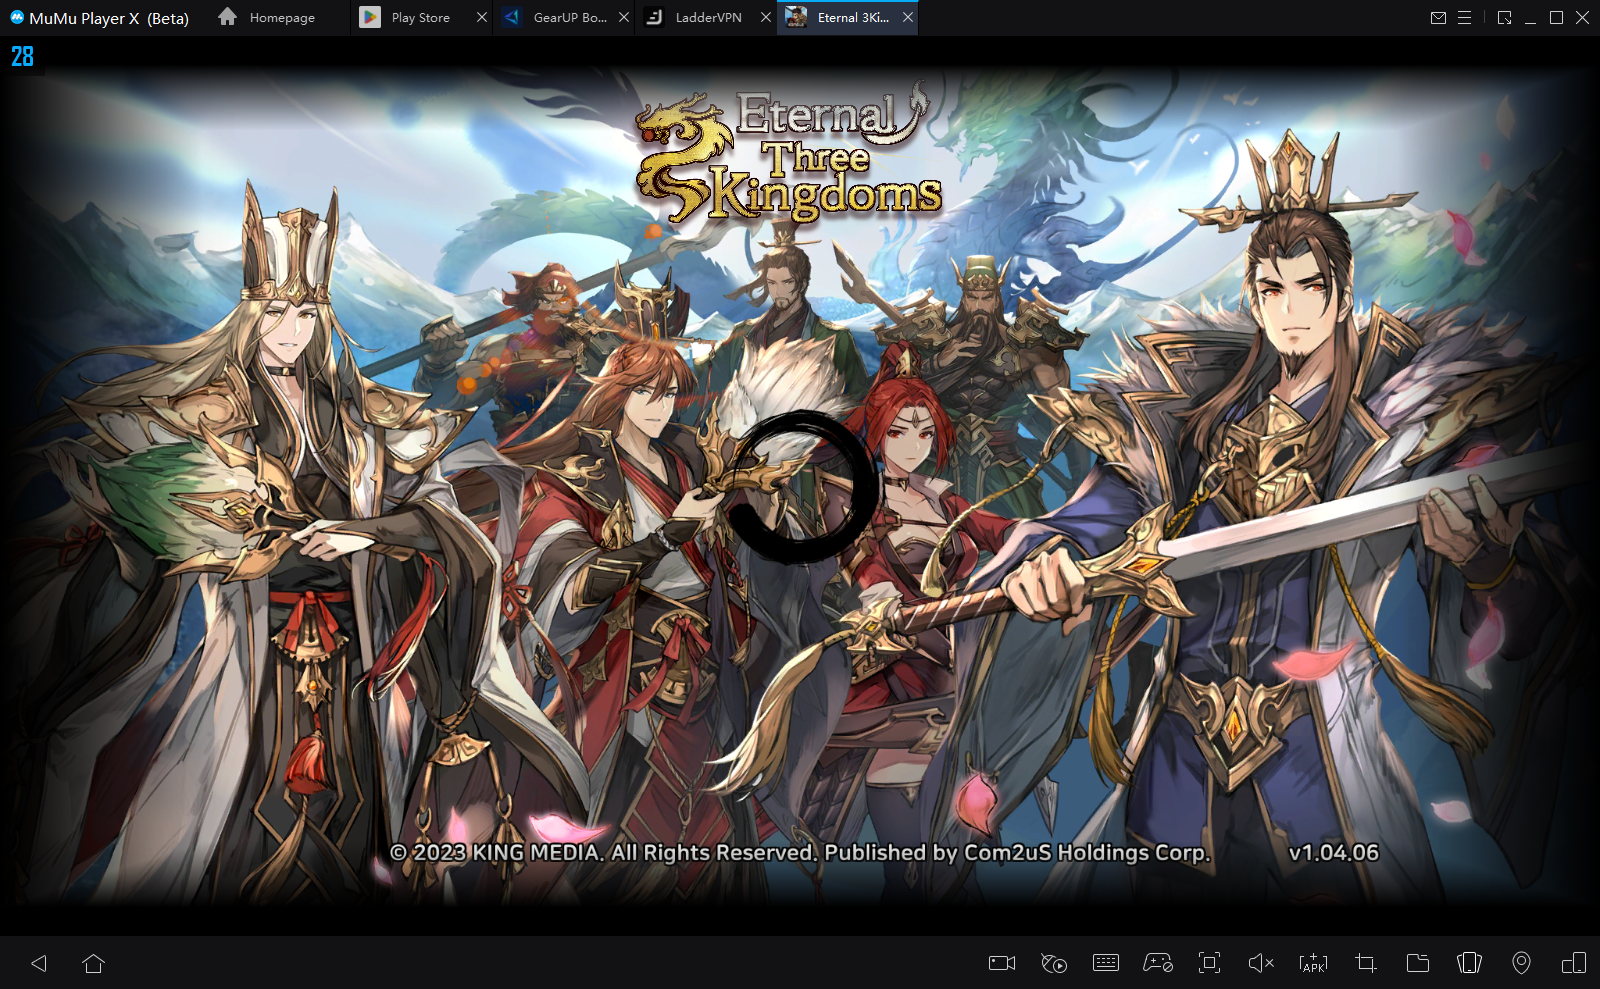This screenshot has width=1600, height=989.
Task: Enter fullscreen mode from bottom toolbar
Action: tap(1209, 963)
